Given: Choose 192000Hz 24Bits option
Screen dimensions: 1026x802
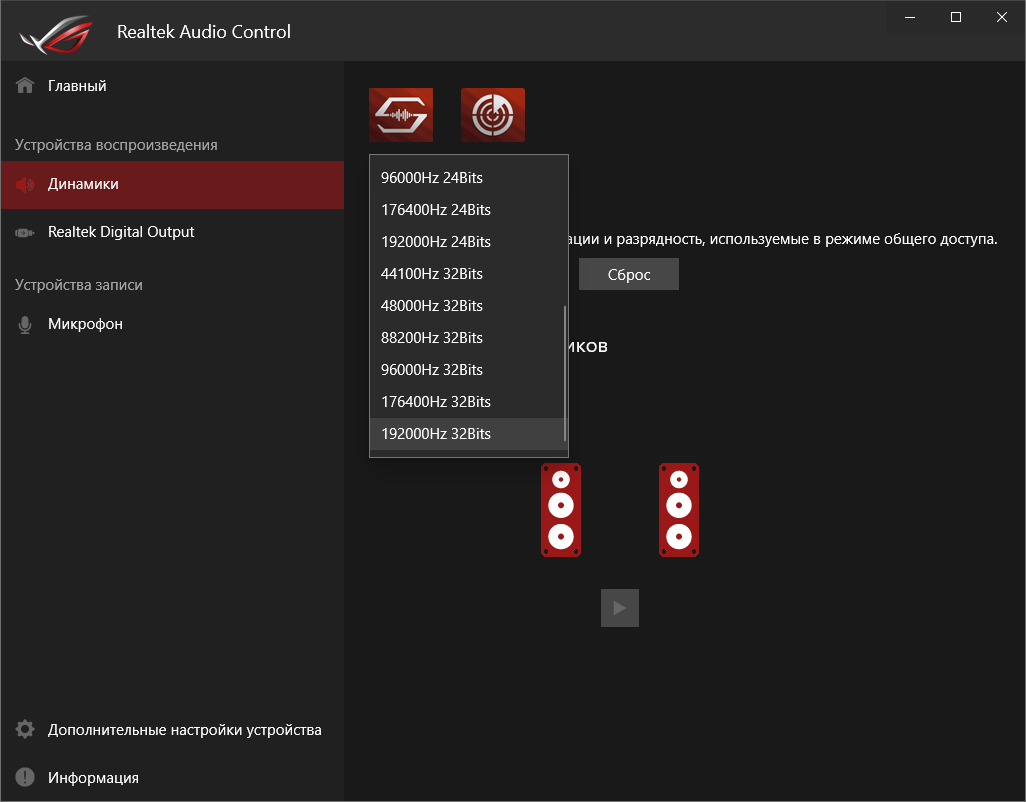Looking at the screenshot, I should pos(467,242).
